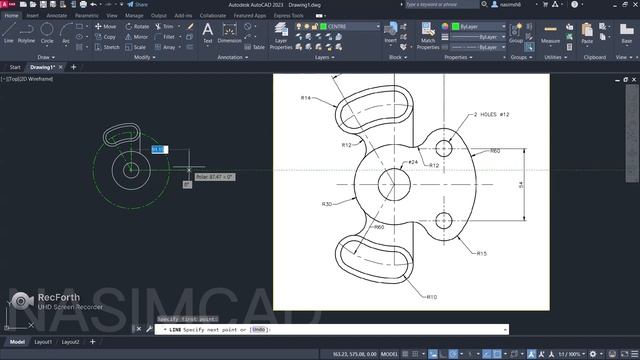Open the Annotate ribbon tab
This screenshot has width=640, height=360.
click(56, 16)
